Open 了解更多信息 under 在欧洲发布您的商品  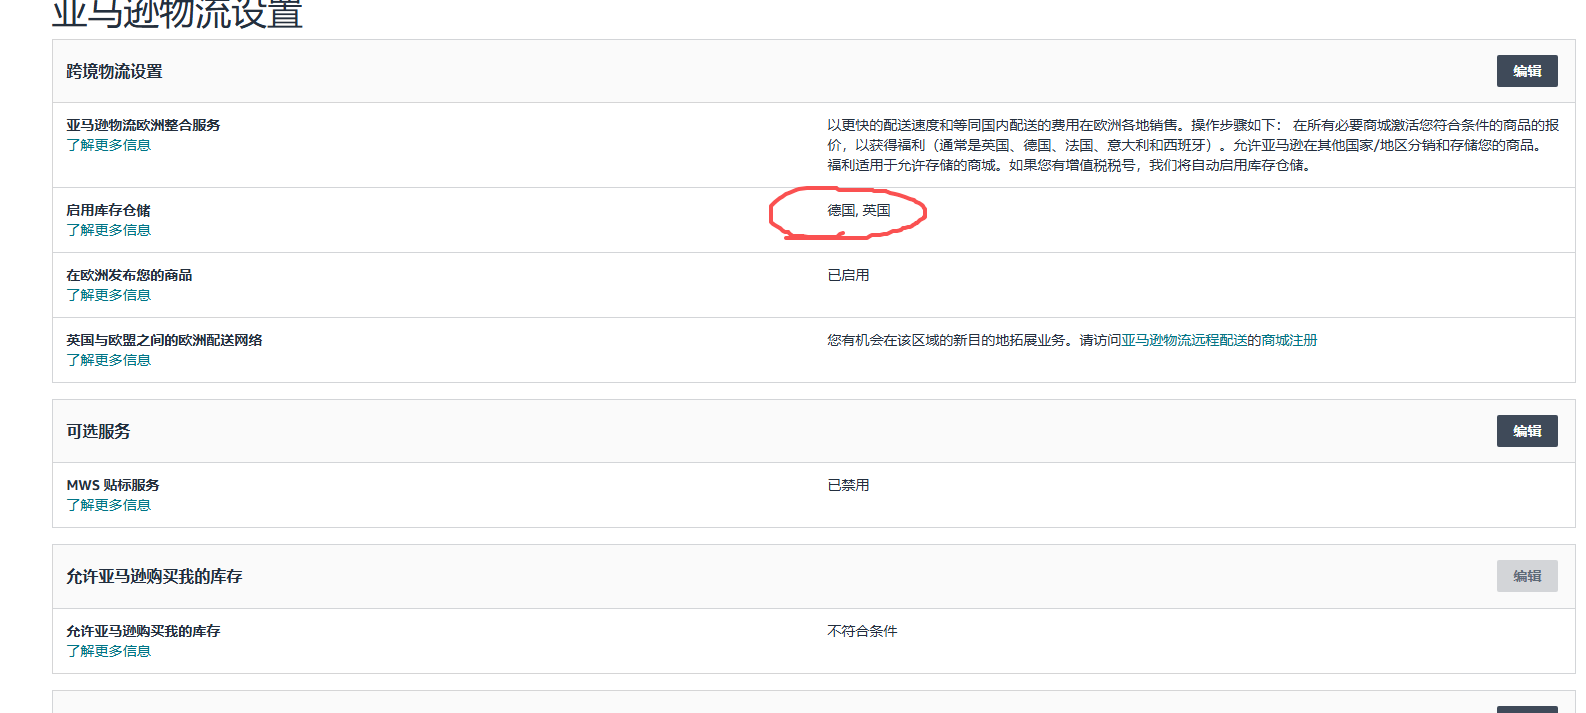(x=108, y=295)
